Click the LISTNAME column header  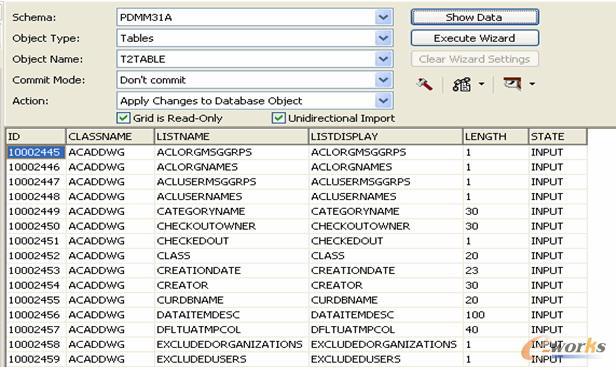(x=231, y=136)
